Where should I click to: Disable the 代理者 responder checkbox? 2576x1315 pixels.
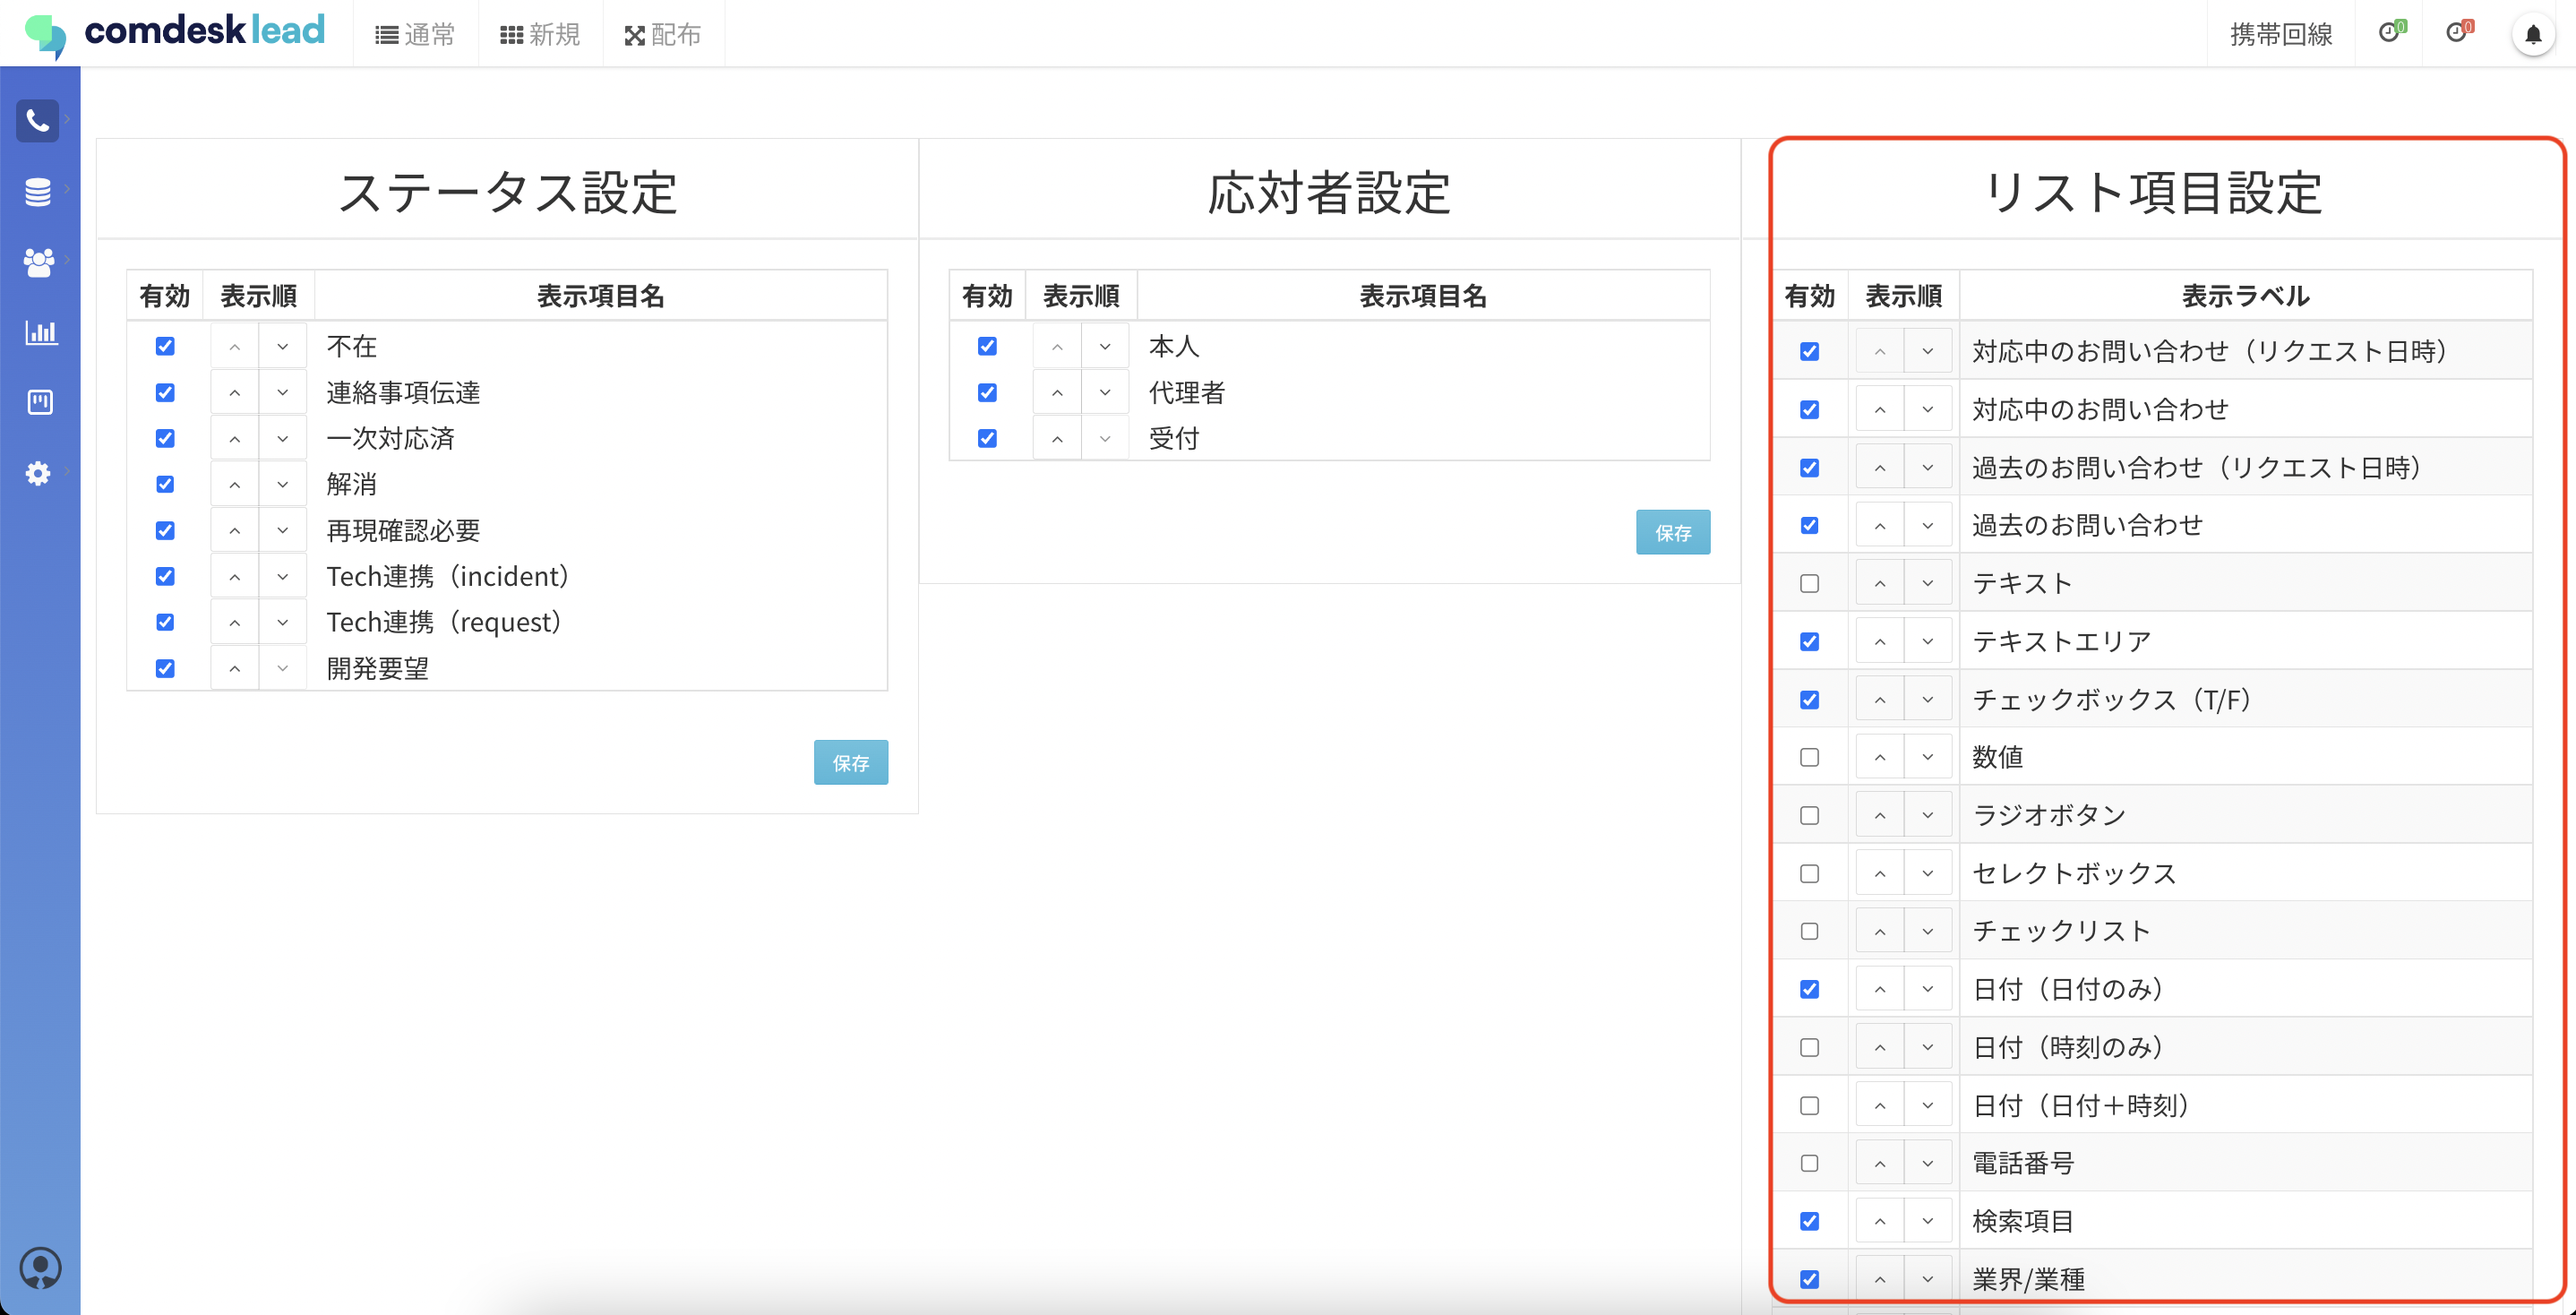[987, 392]
